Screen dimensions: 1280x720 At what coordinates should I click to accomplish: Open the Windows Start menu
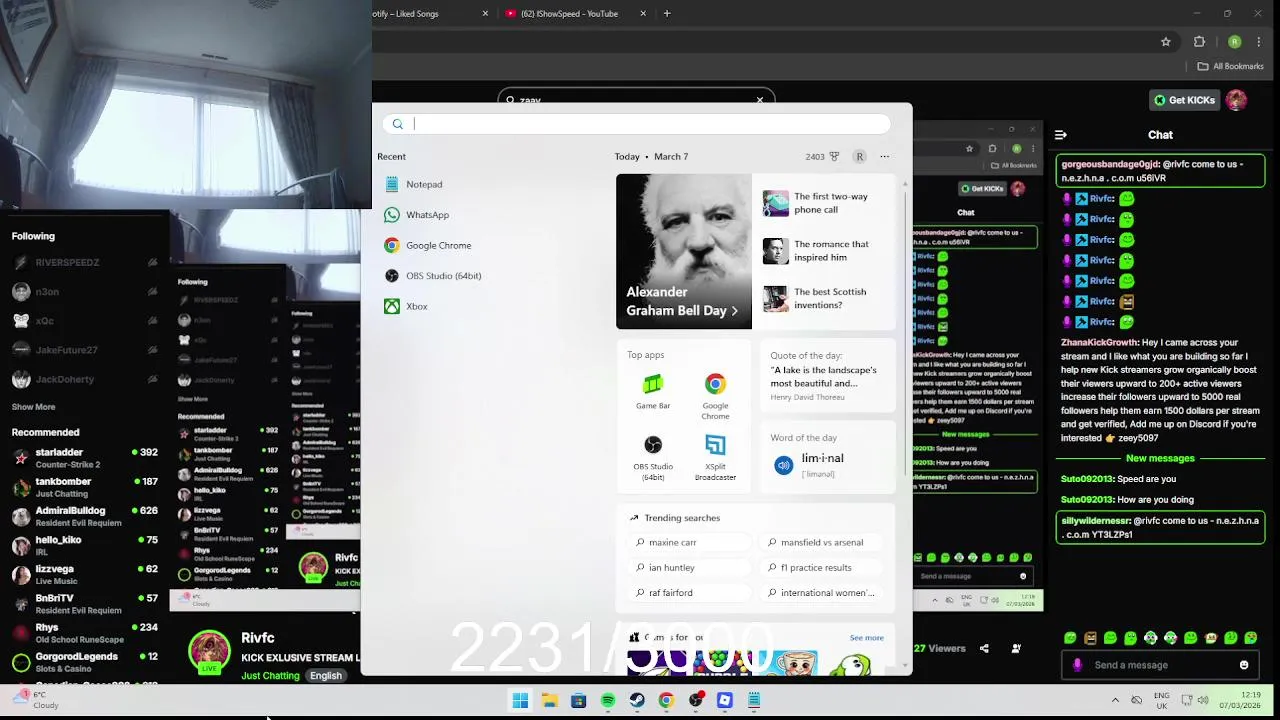520,701
